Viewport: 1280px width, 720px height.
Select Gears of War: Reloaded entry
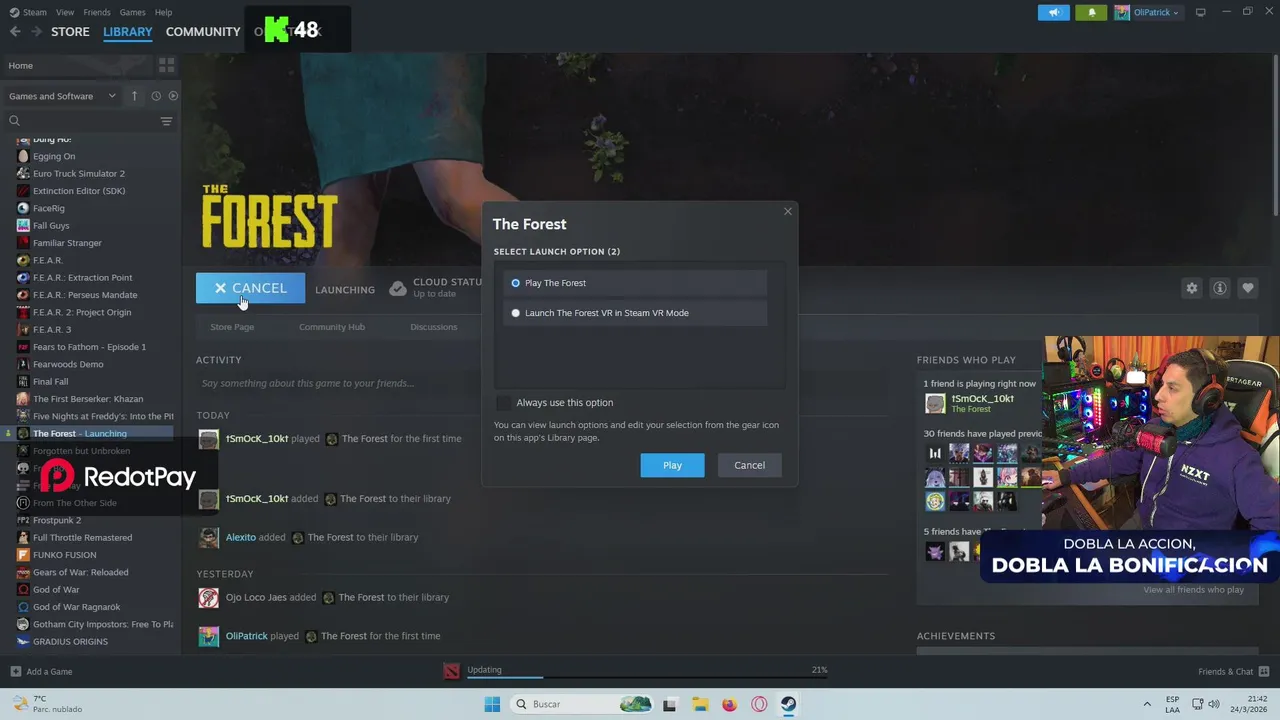pos(81,572)
